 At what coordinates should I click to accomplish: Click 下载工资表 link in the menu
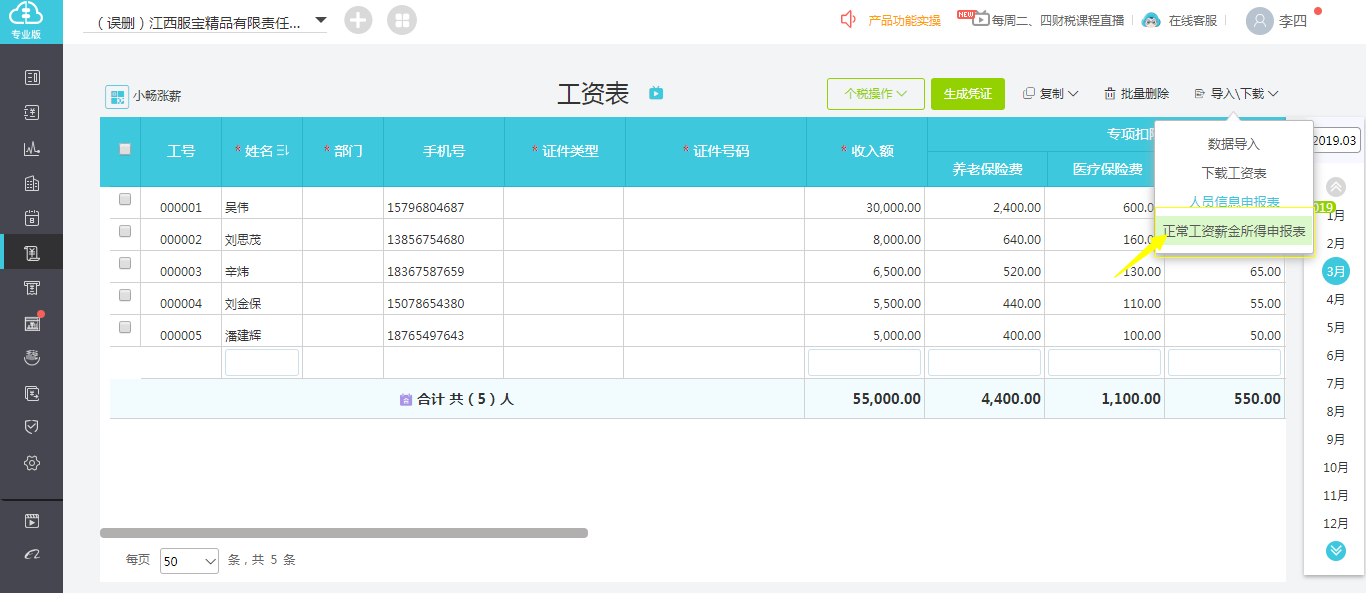tap(1233, 171)
